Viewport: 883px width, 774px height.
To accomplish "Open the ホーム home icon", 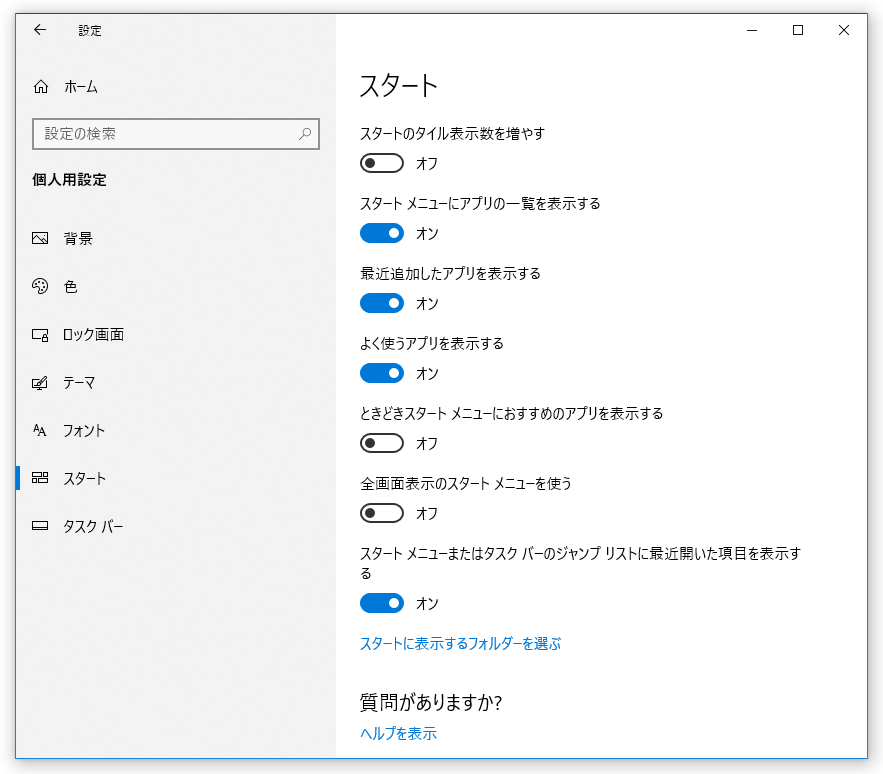I will pos(41,87).
